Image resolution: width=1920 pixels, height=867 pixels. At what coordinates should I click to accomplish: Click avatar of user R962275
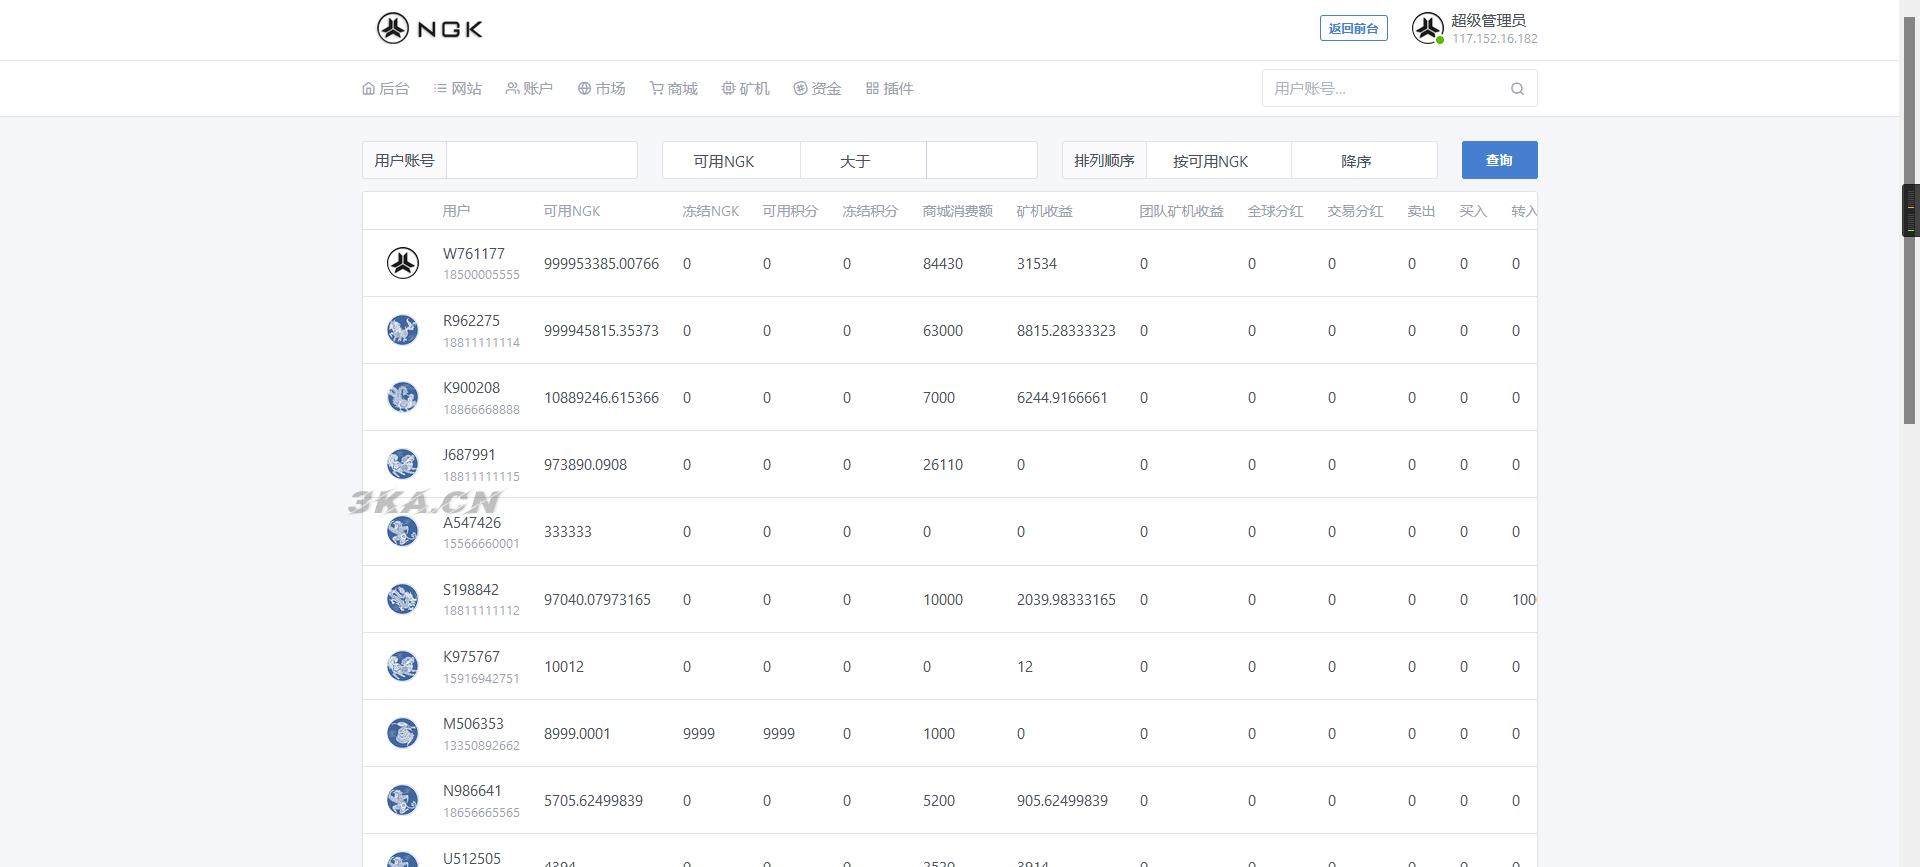click(402, 330)
